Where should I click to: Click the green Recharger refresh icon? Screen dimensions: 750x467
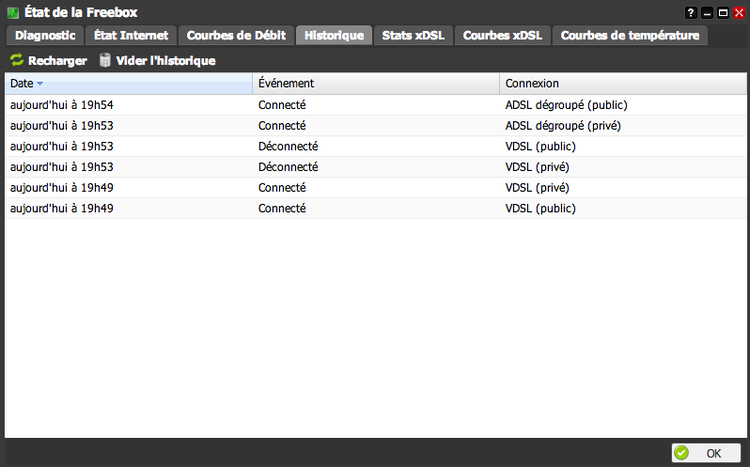click(x=17, y=60)
